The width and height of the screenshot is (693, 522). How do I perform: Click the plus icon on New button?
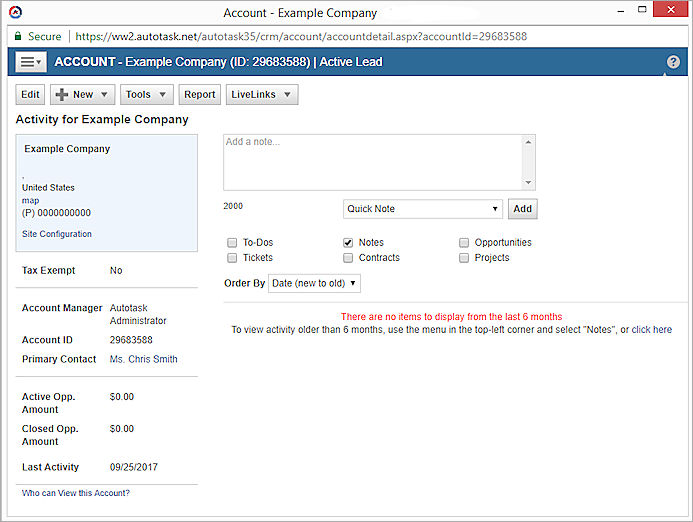61,95
